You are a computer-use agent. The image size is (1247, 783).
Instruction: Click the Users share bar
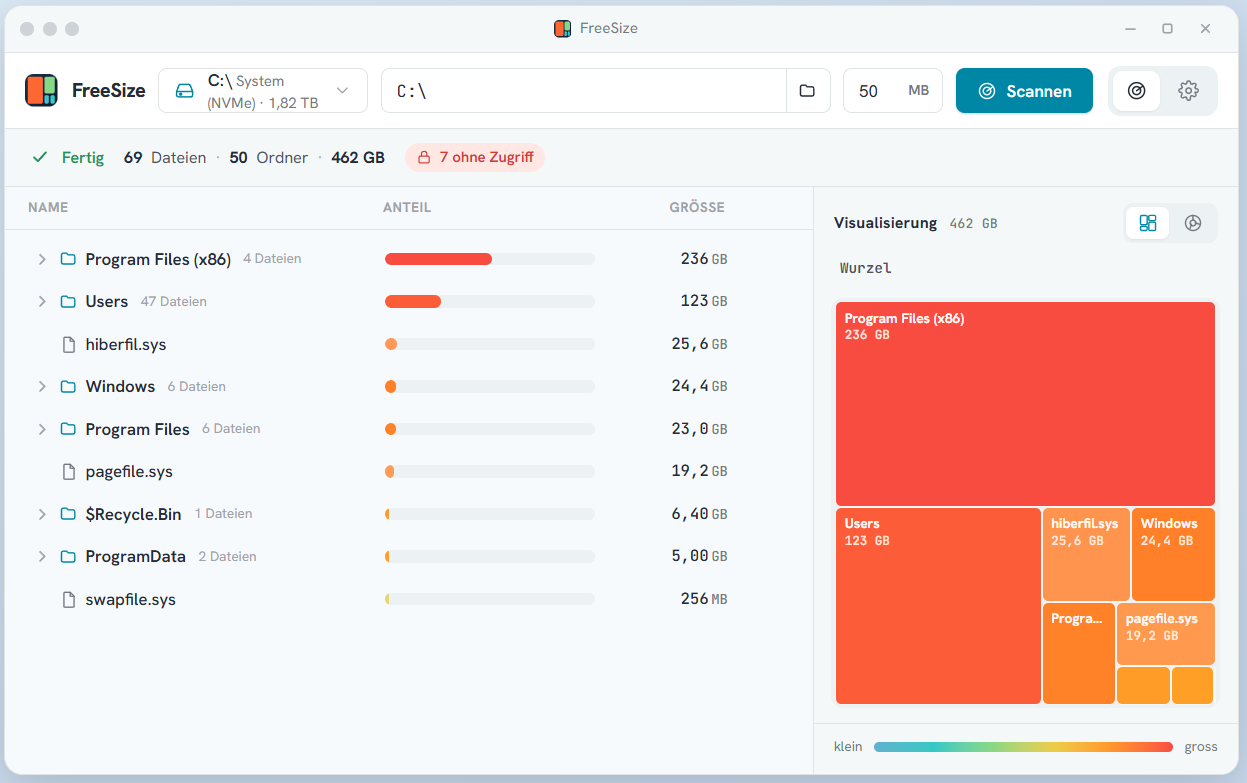[490, 301]
